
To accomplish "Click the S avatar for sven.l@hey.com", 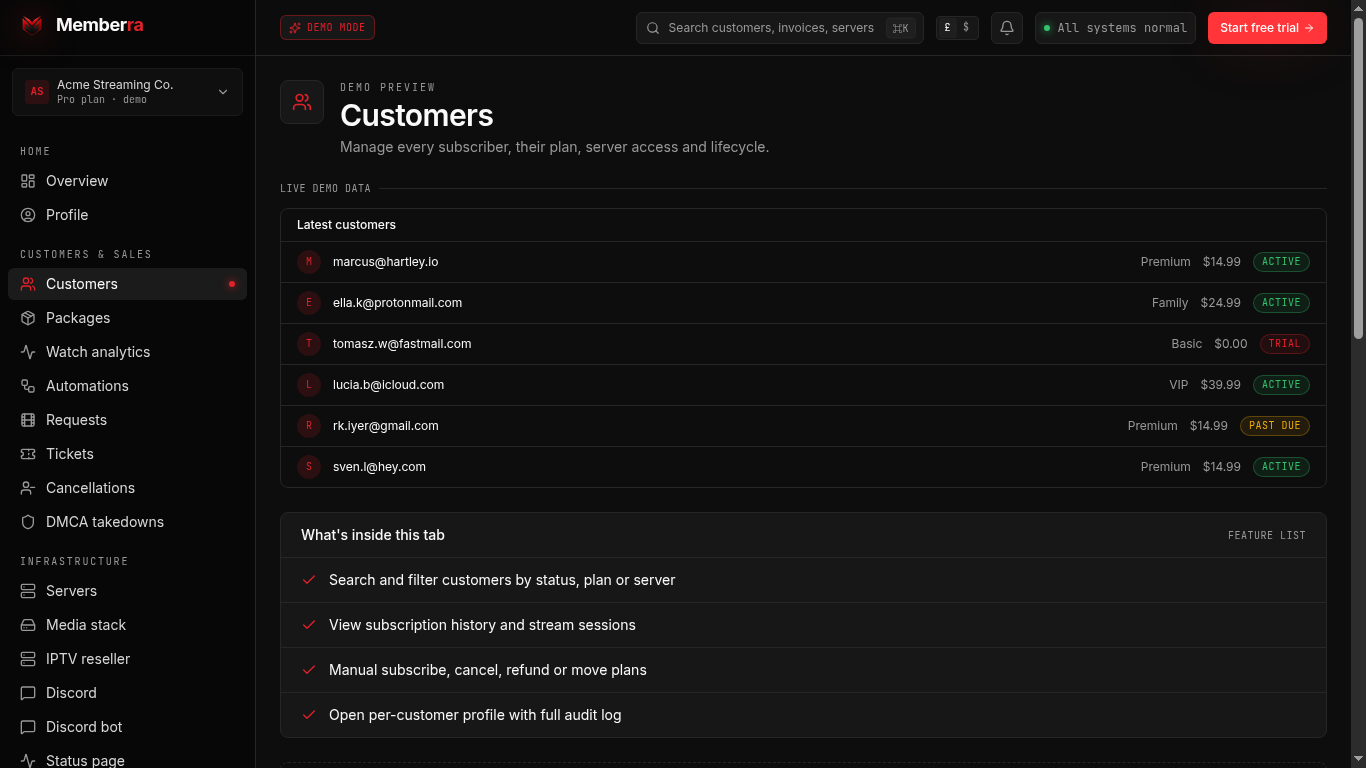I will pos(309,467).
